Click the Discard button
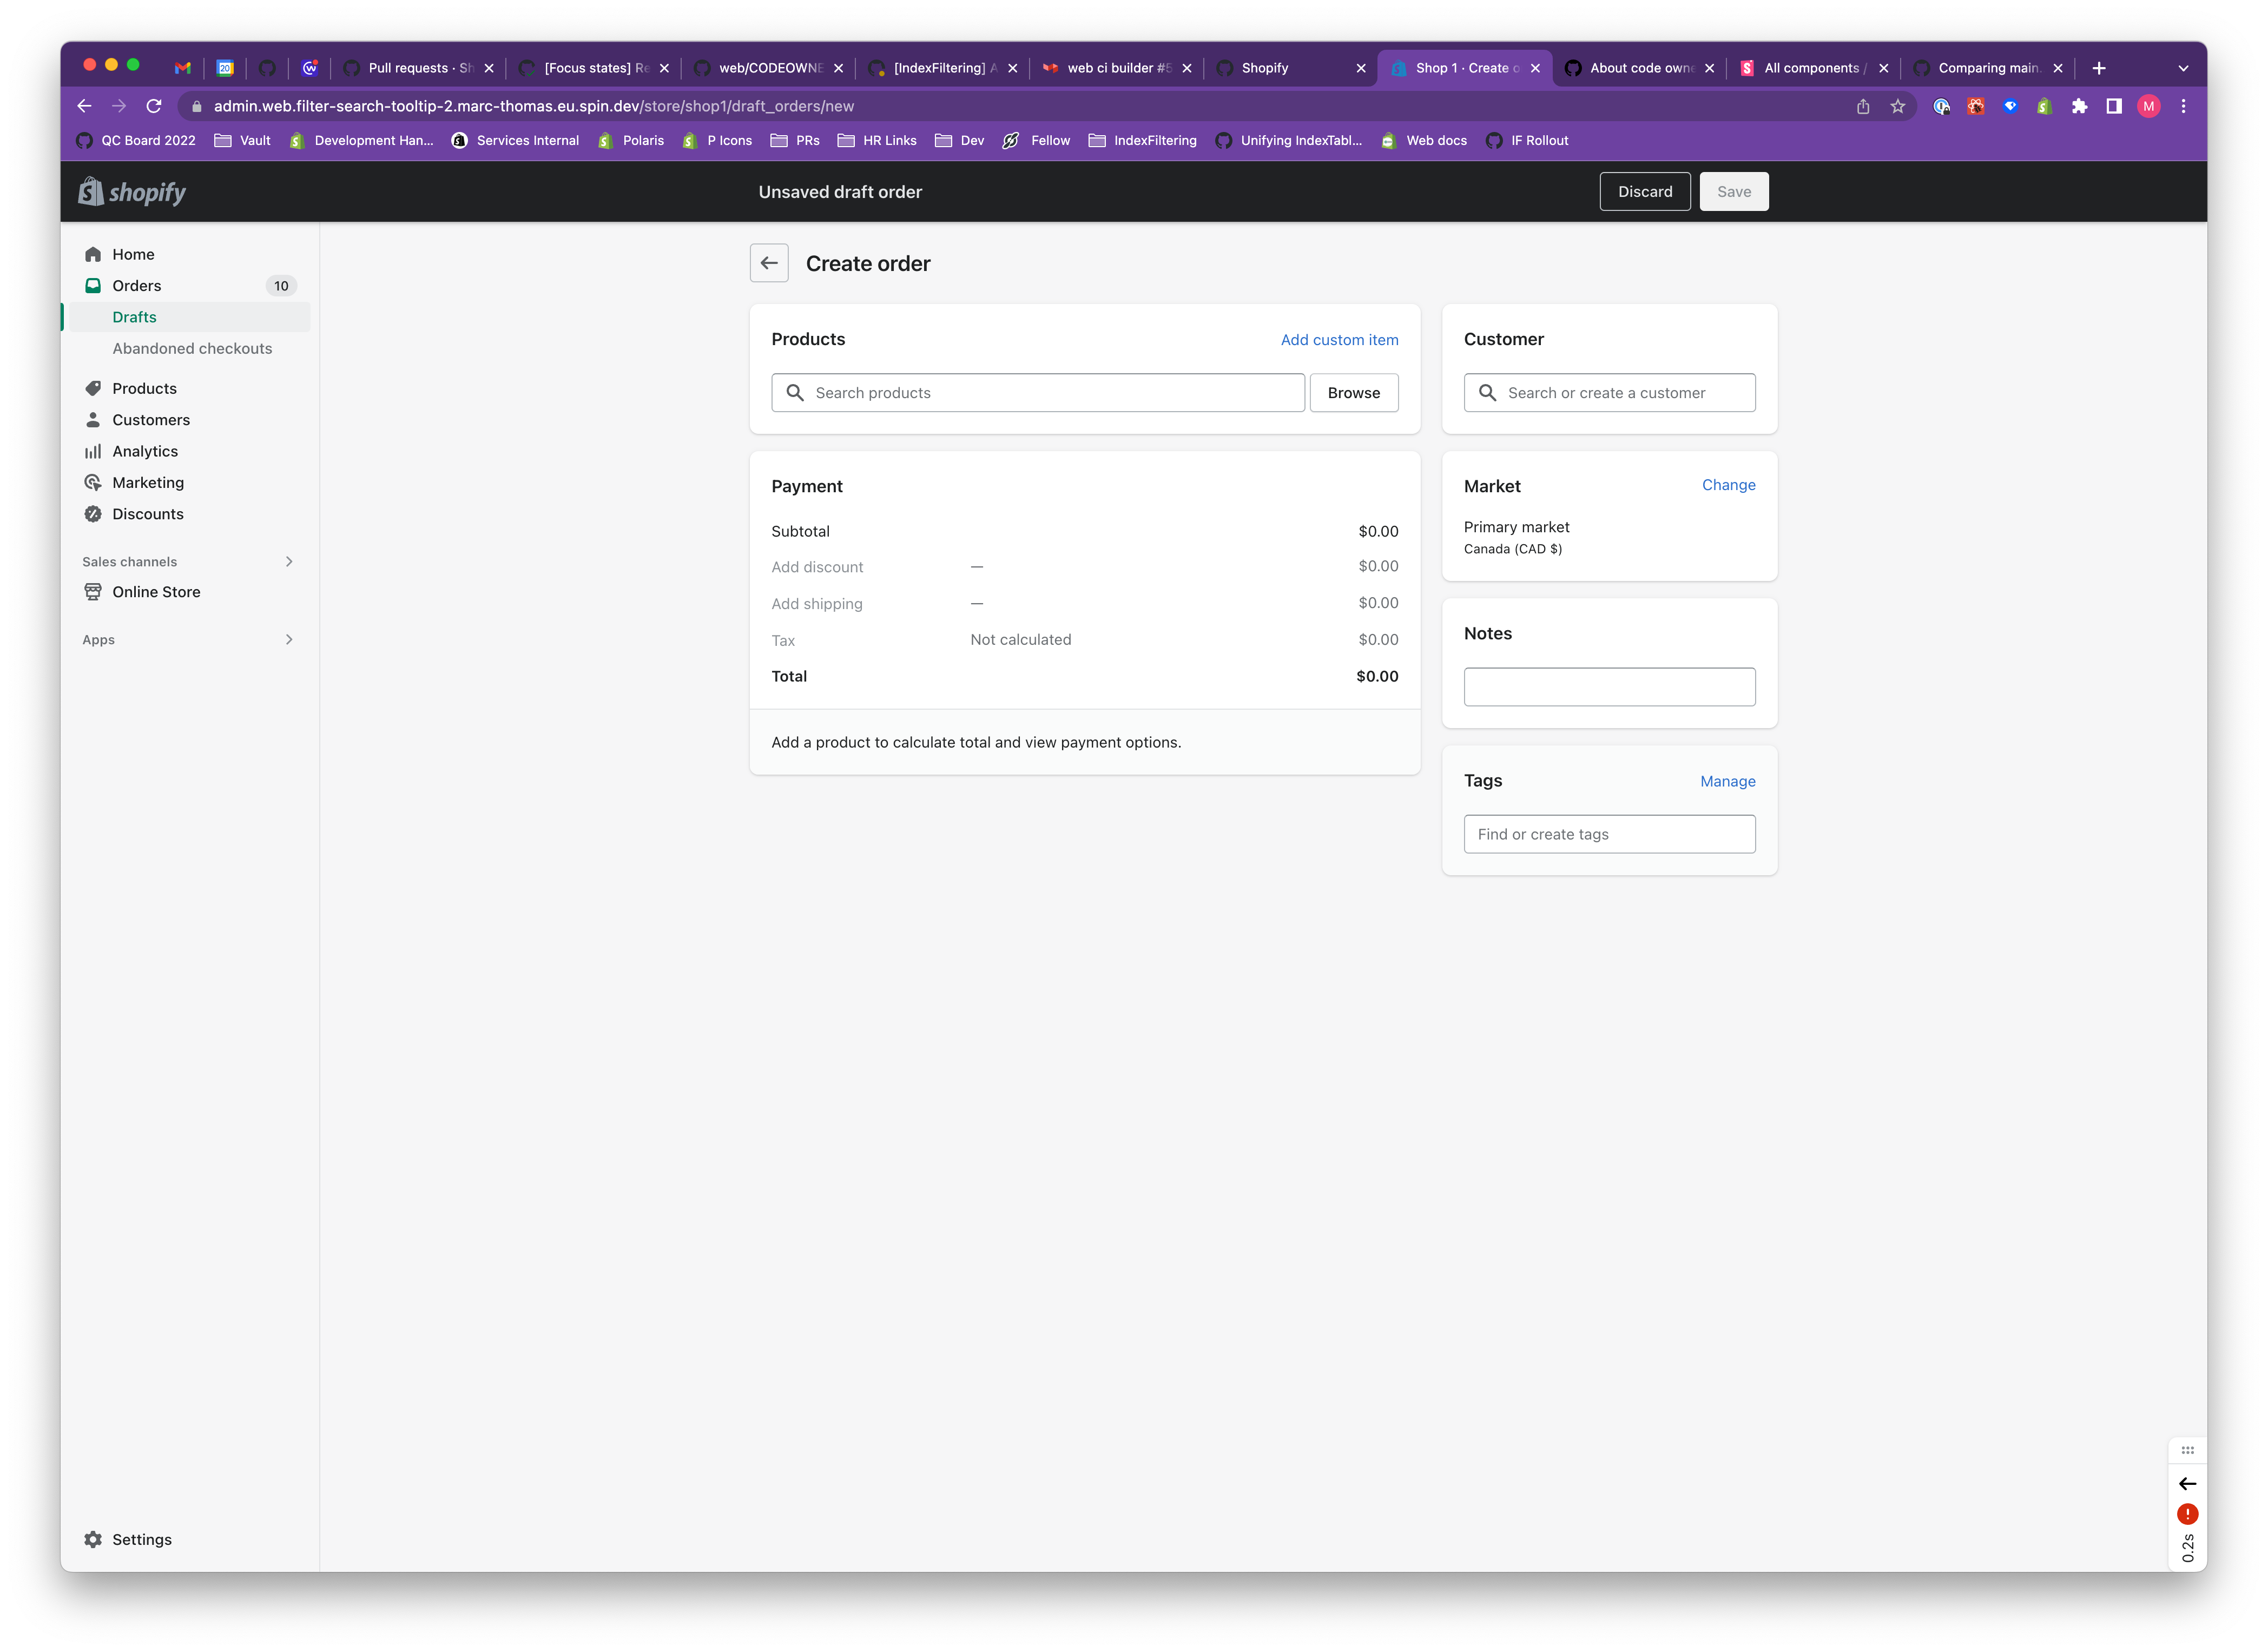The height and width of the screenshot is (1652, 2268). pyautogui.click(x=1644, y=192)
